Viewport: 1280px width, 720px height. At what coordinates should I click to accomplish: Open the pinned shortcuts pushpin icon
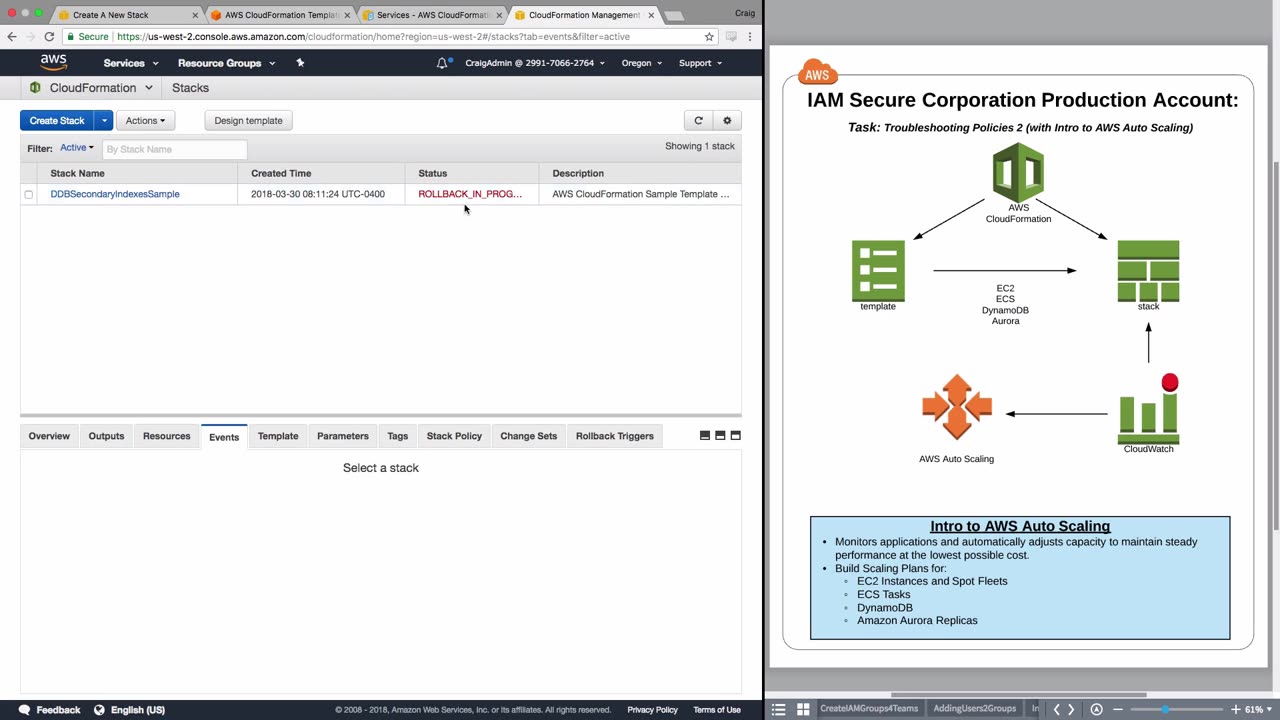point(299,63)
